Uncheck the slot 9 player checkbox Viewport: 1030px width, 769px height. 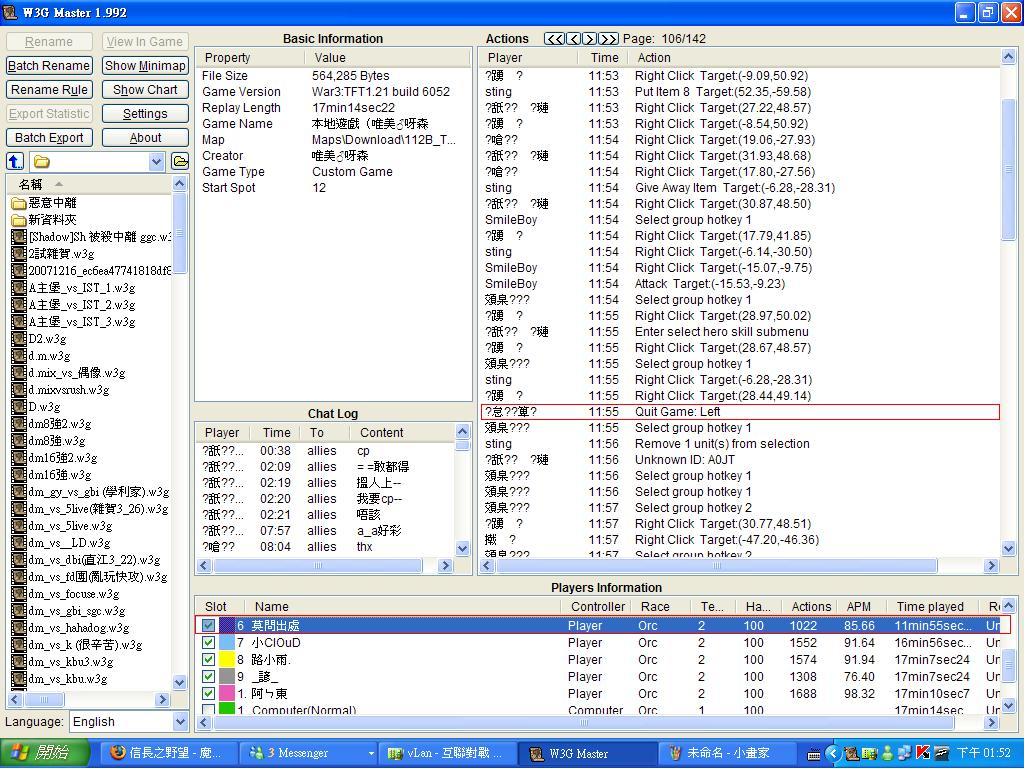208,677
